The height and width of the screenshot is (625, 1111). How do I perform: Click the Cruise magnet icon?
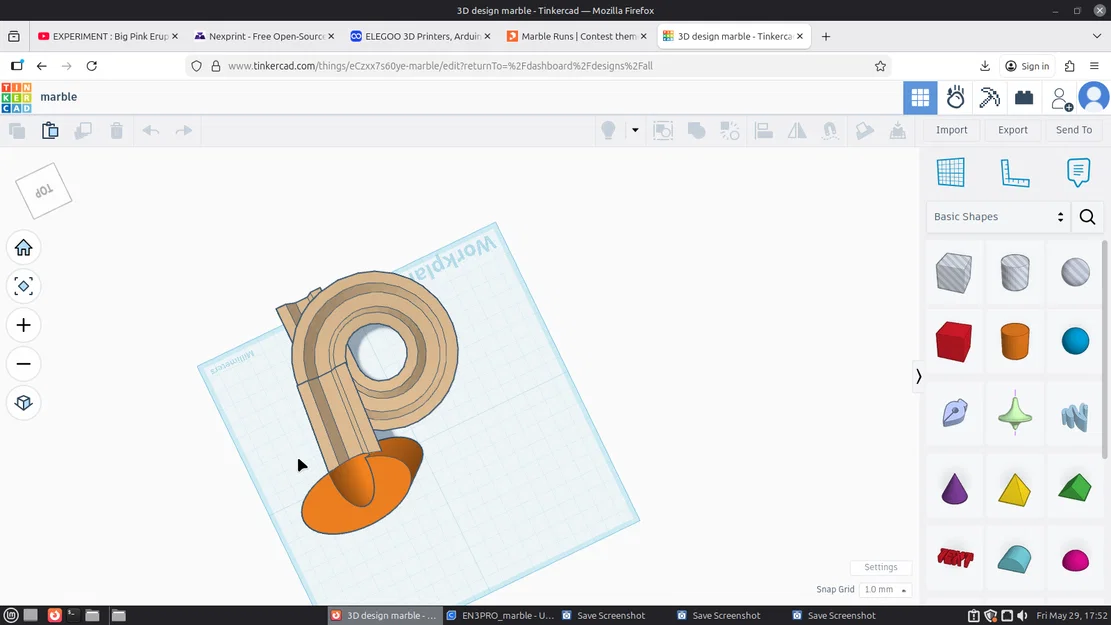pos(830,130)
